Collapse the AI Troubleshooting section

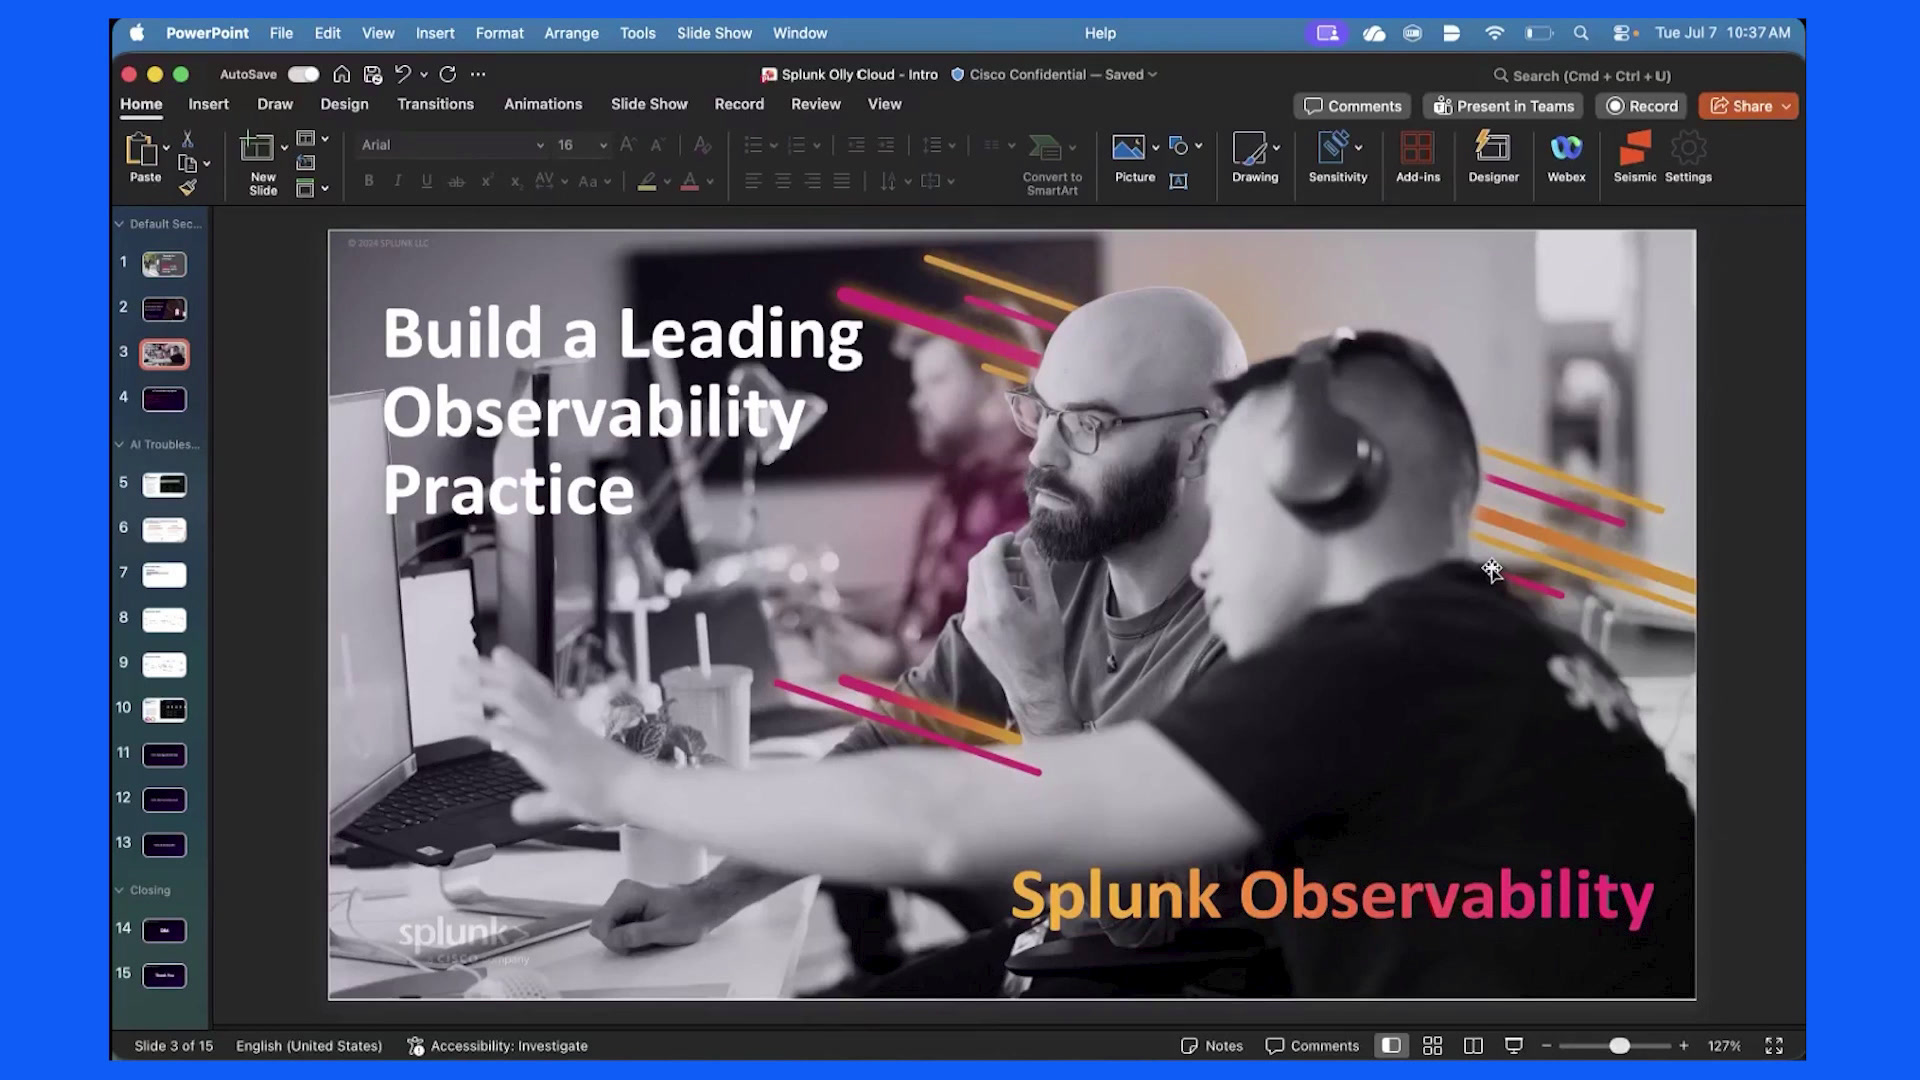tap(119, 444)
